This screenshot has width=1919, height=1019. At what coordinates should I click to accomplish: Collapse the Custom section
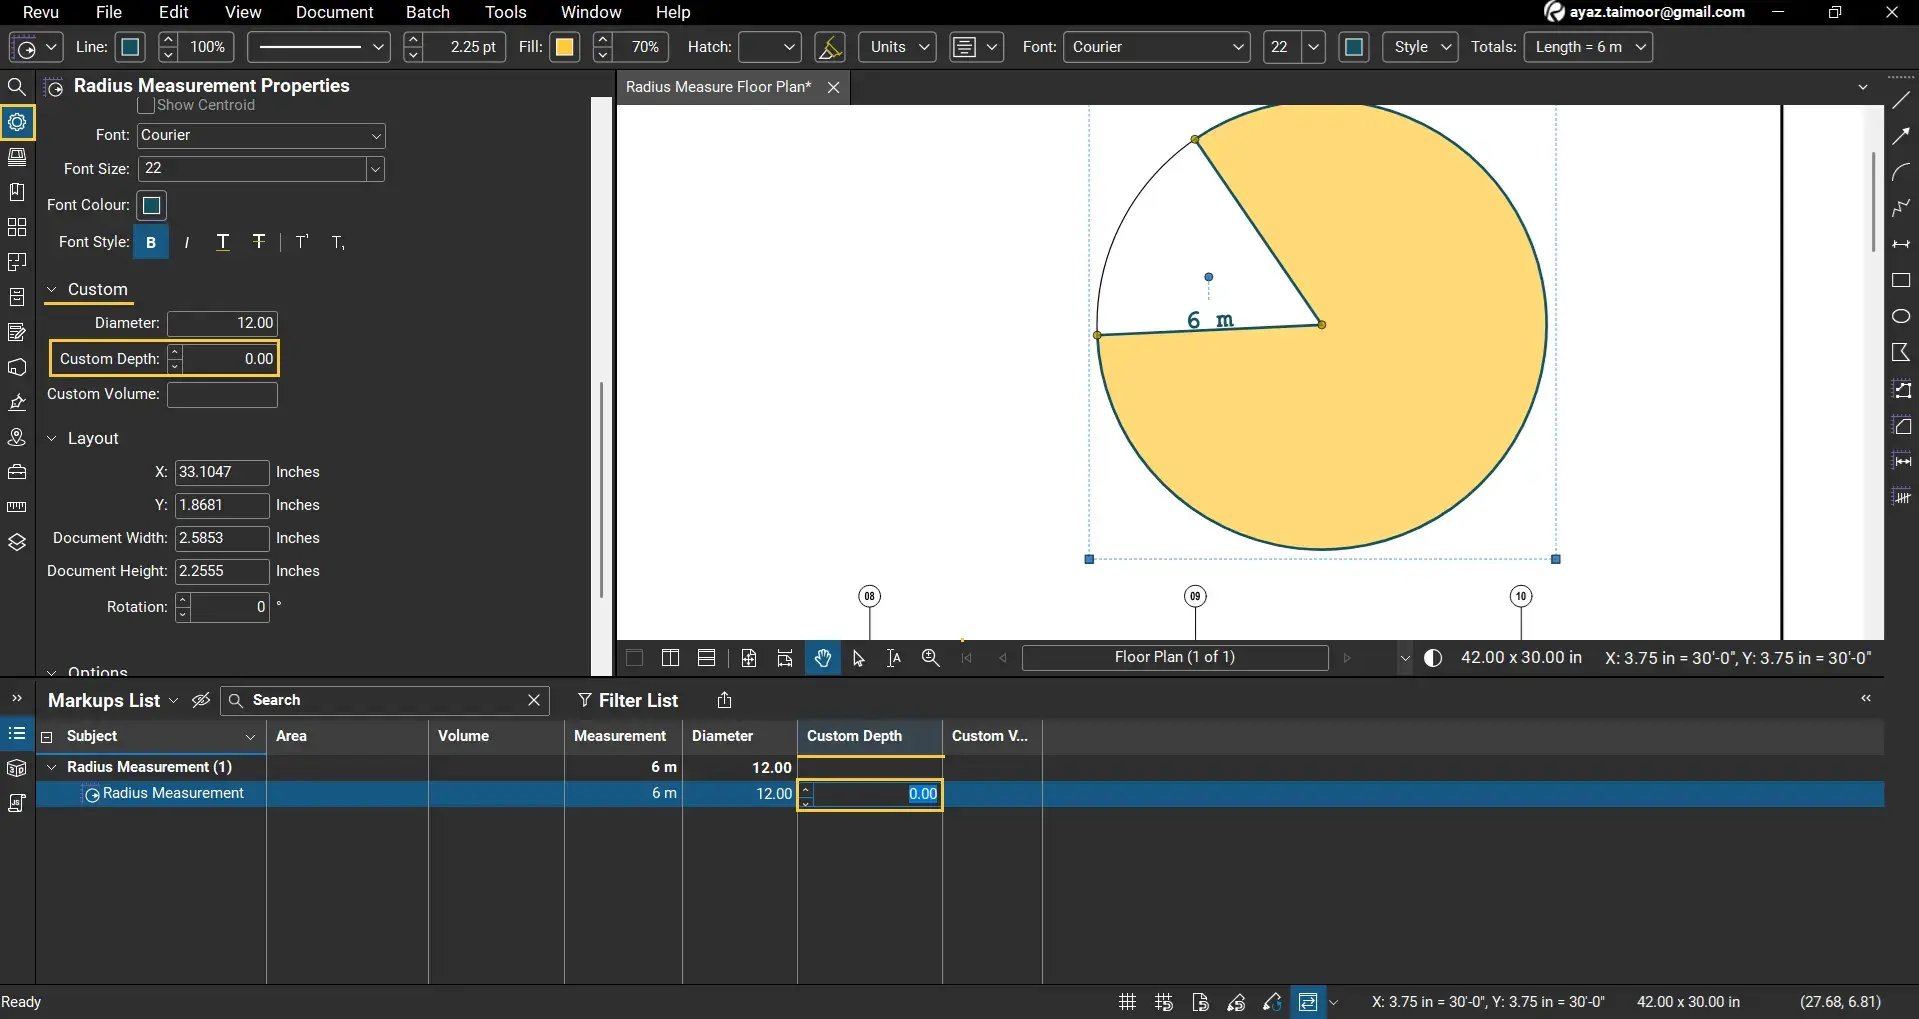tap(52, 290)
